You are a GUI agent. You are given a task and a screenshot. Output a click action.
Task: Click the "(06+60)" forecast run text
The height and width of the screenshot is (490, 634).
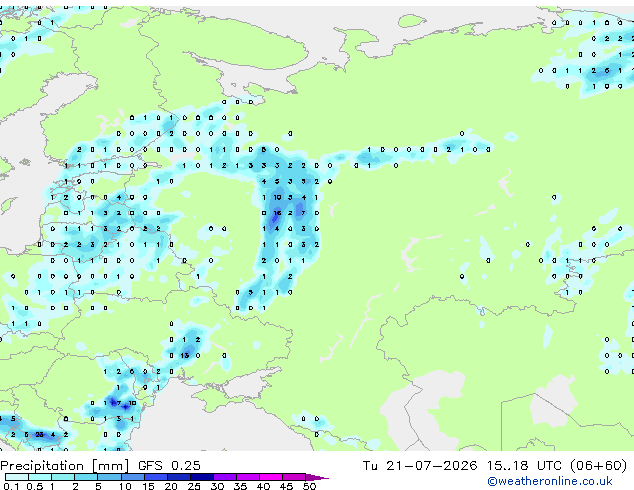[598, 466]
